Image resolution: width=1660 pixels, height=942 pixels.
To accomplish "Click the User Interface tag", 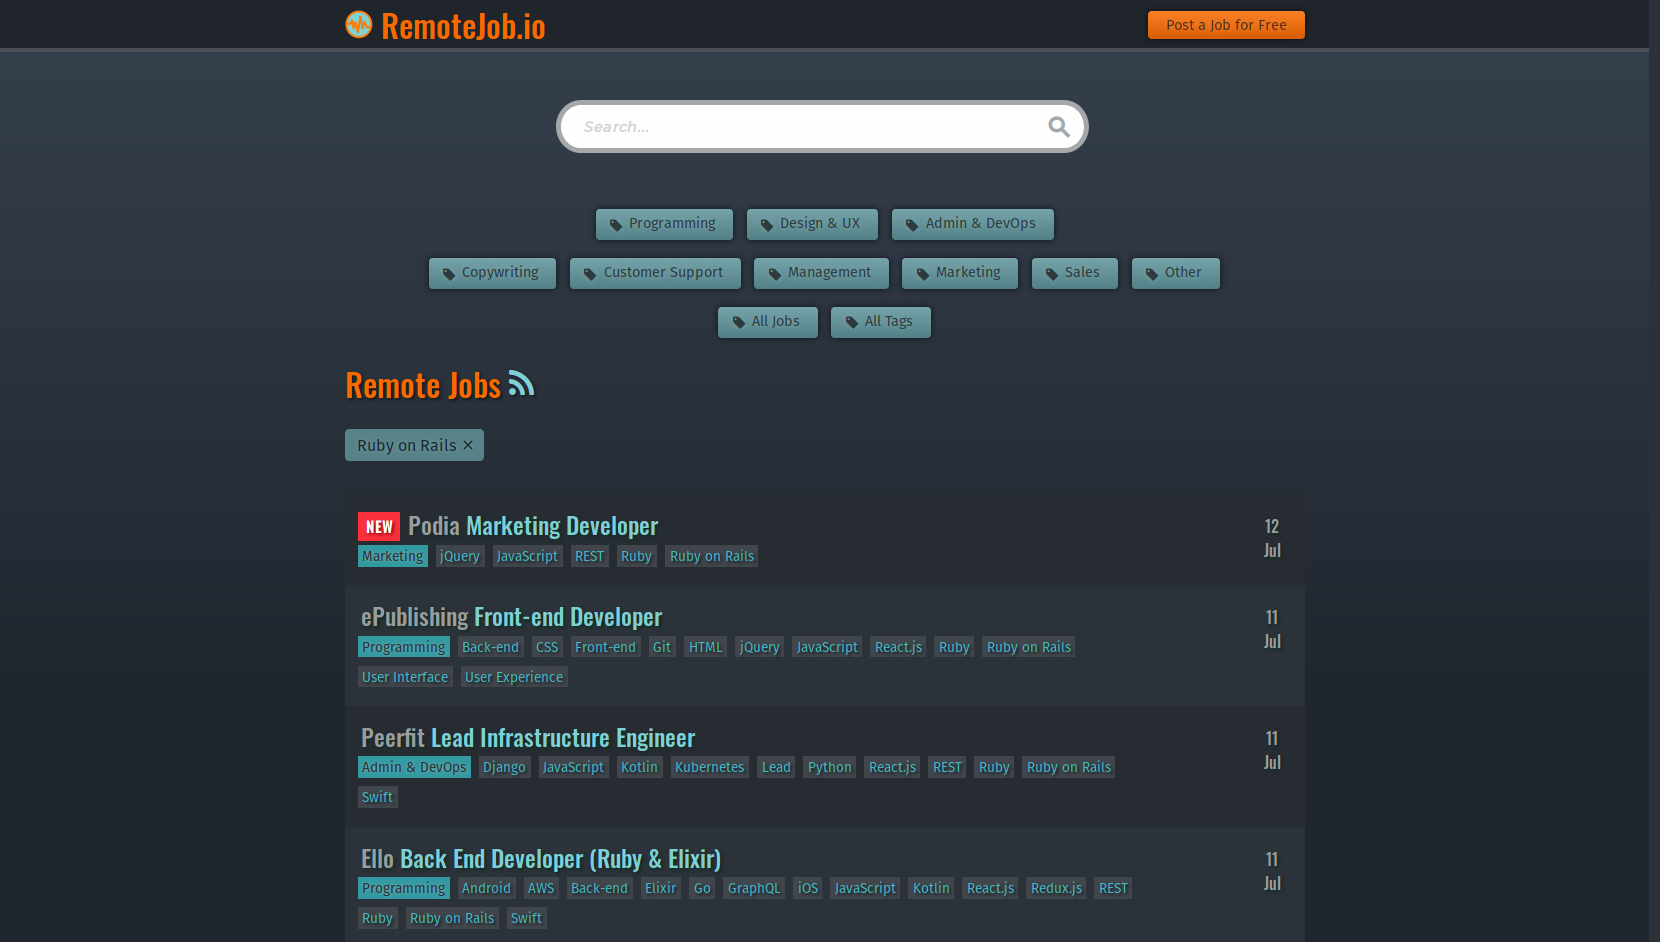I will point(405,677).
